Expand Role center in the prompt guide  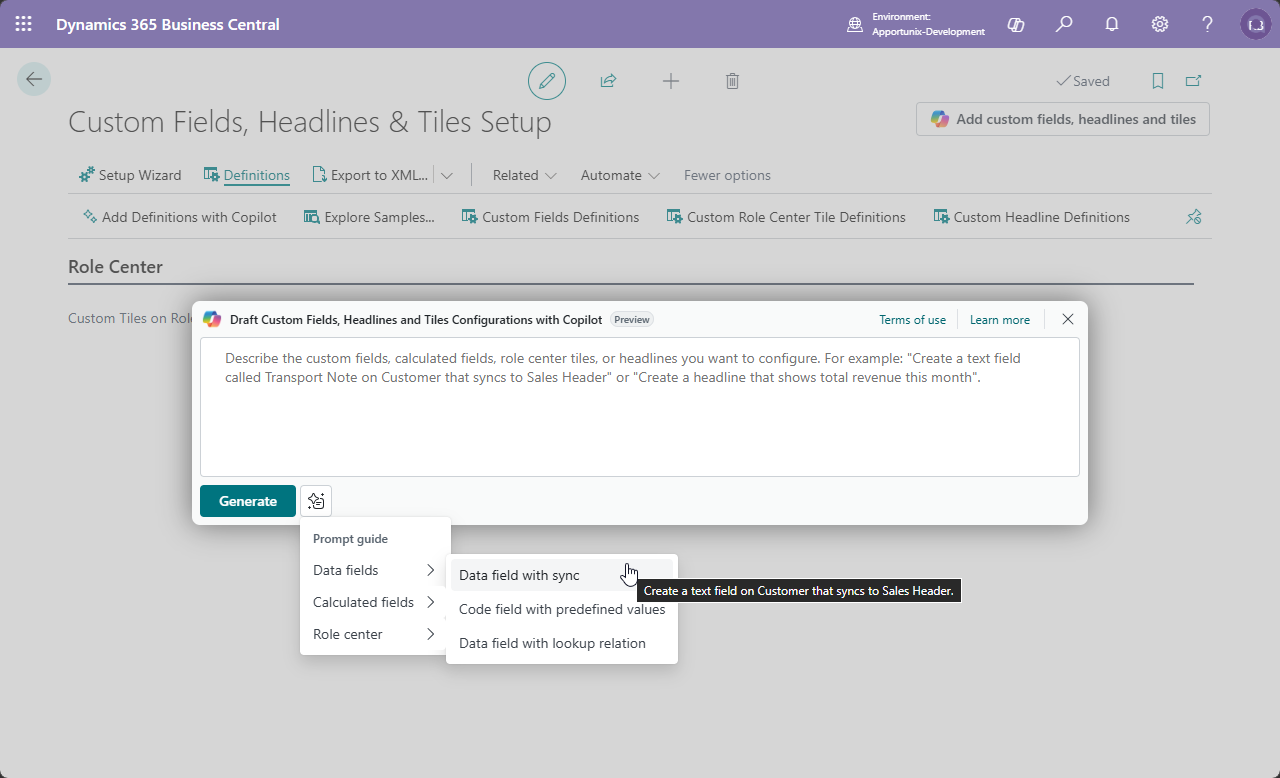[x=375, y=634]
